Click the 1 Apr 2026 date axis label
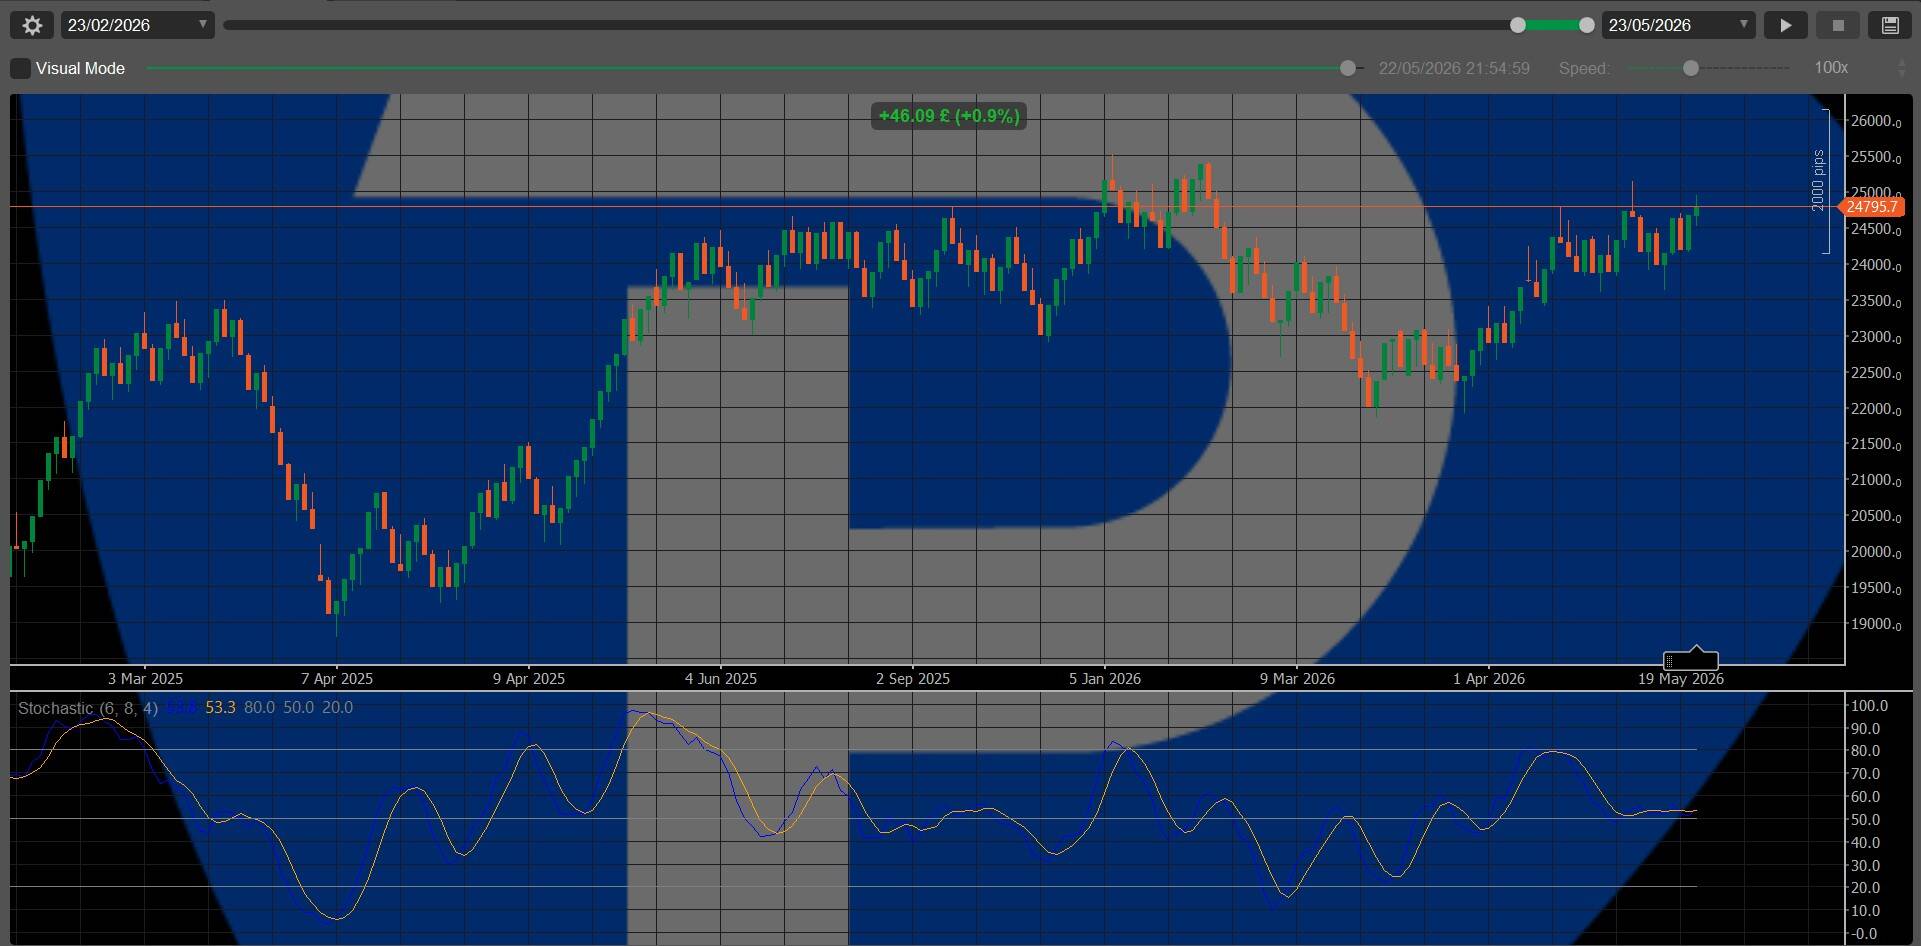The image size is (1921, 946). point(1489,679)
